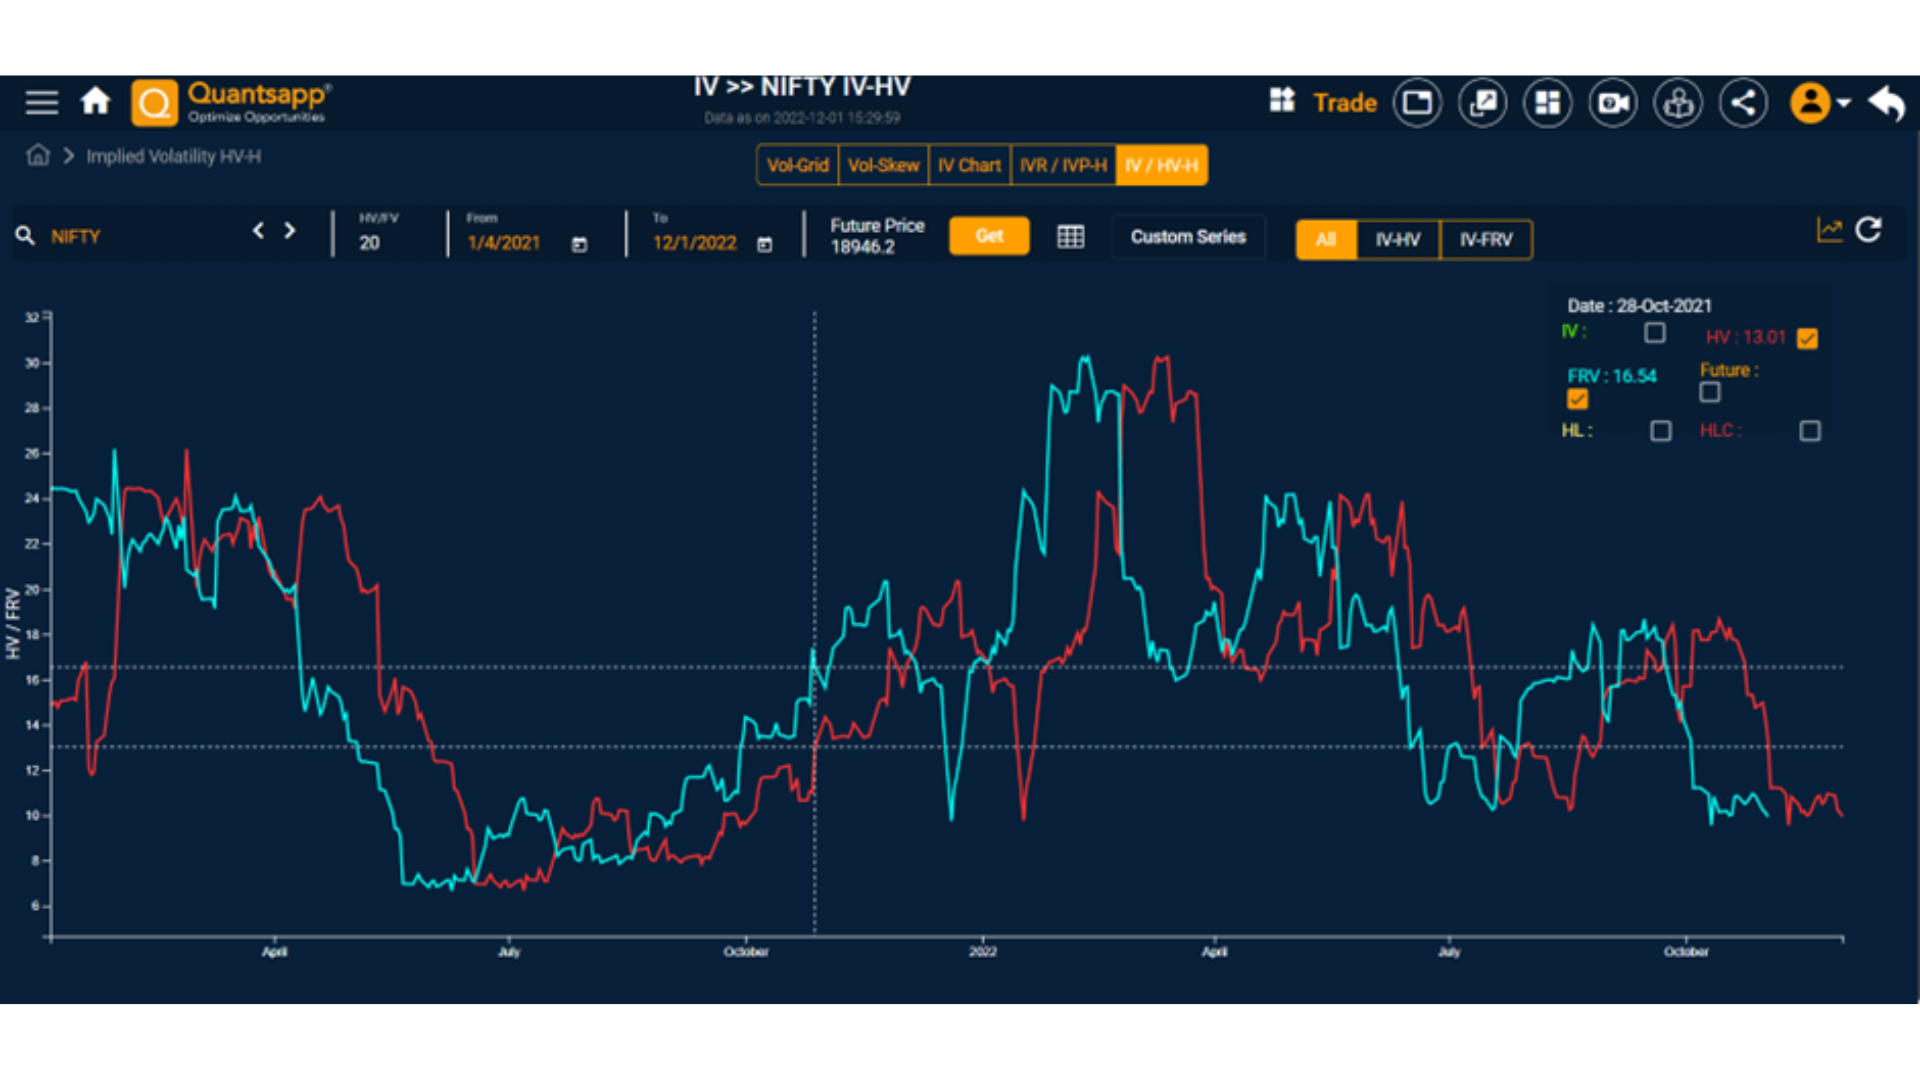Open the data table grid view icon
Image resolution: width=1920 pixels, height=1080 pixels.
(x=1070, y=237)
